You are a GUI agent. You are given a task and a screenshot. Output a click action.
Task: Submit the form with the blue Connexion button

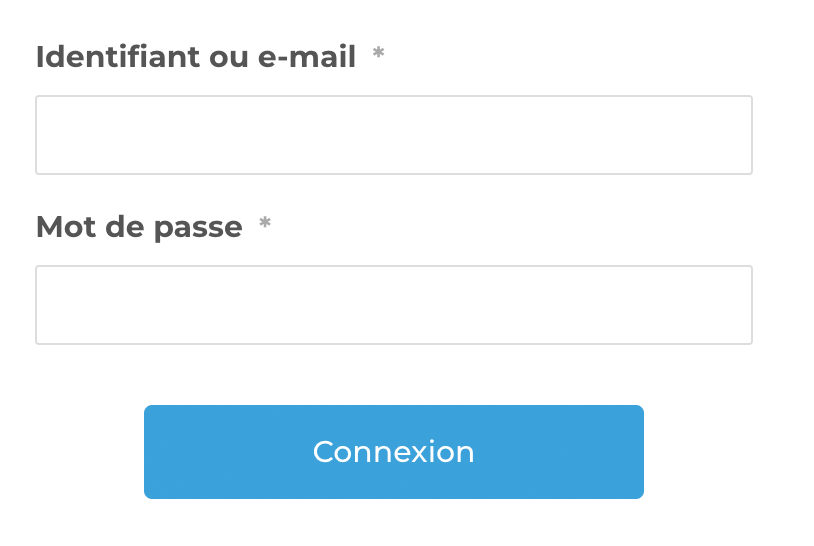pos(393,452)
